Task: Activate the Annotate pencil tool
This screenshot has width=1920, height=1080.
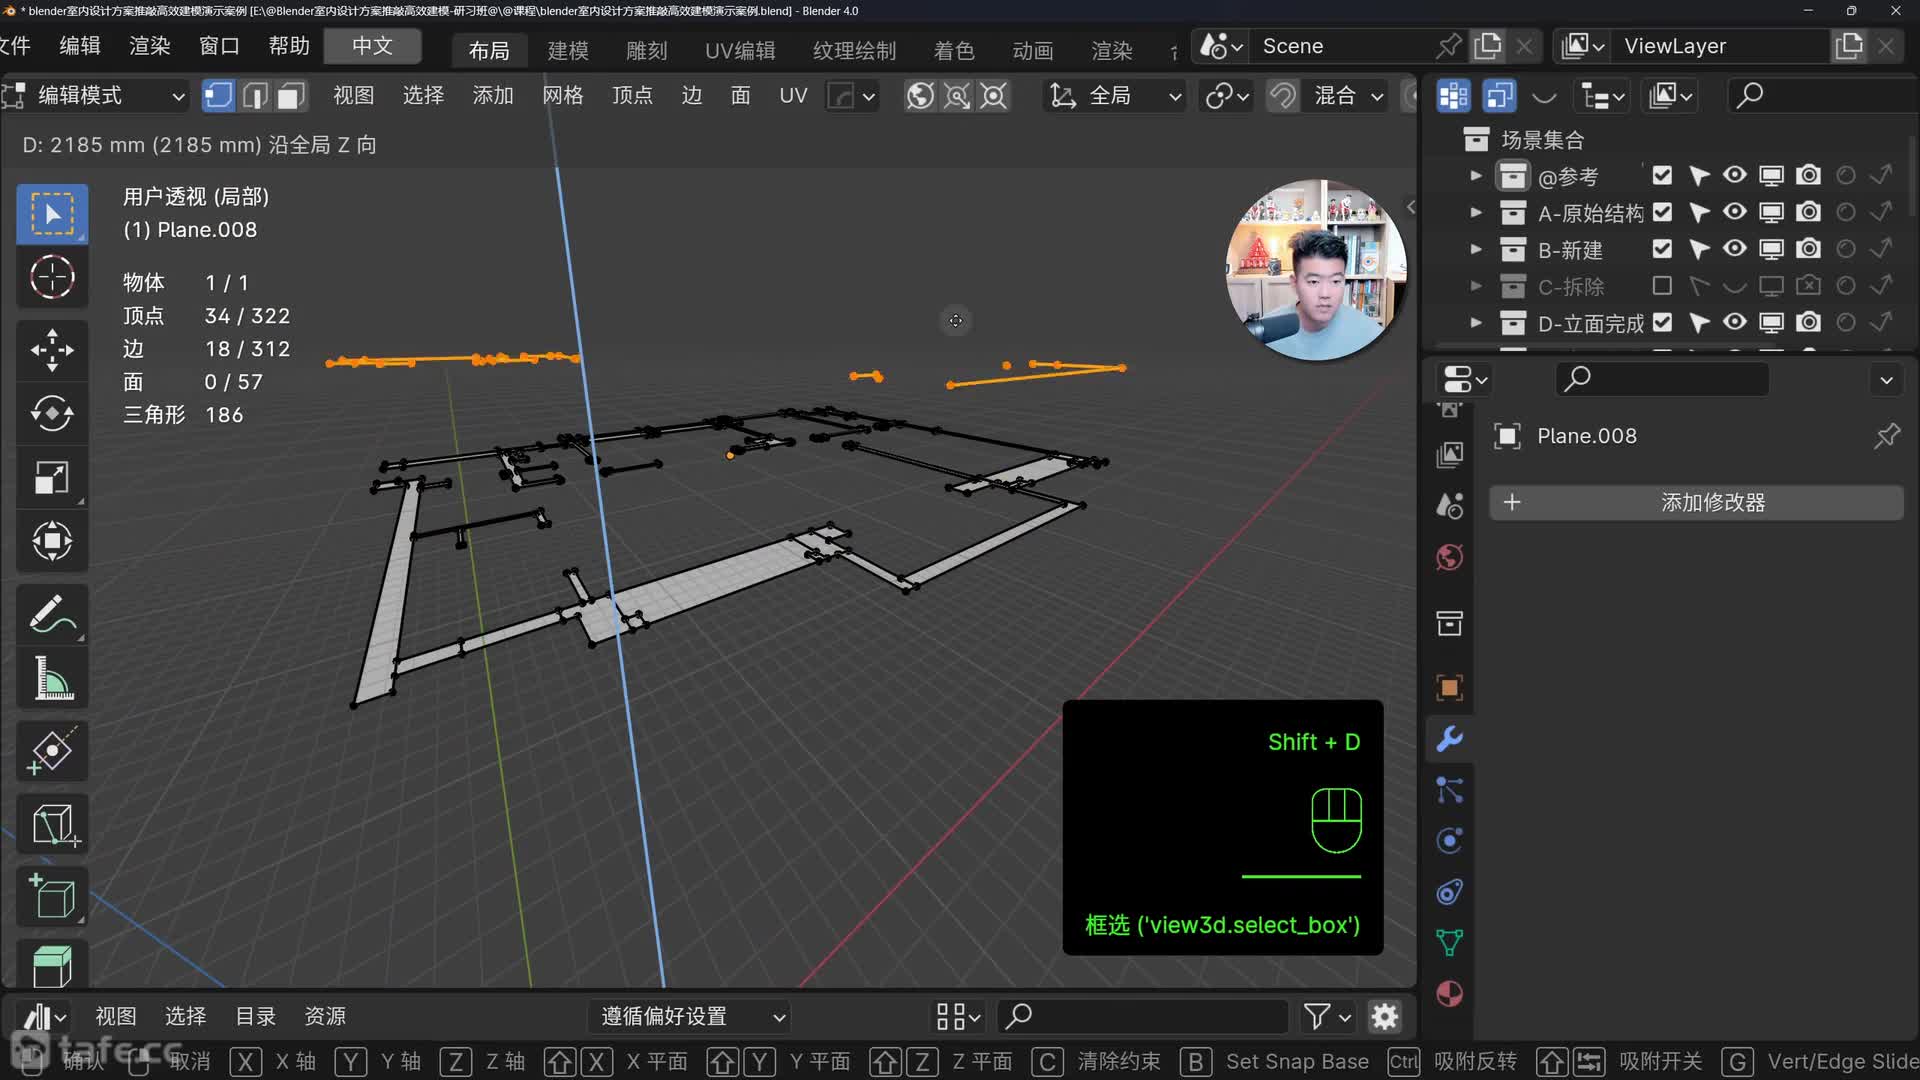Action: tap(52, 614)
